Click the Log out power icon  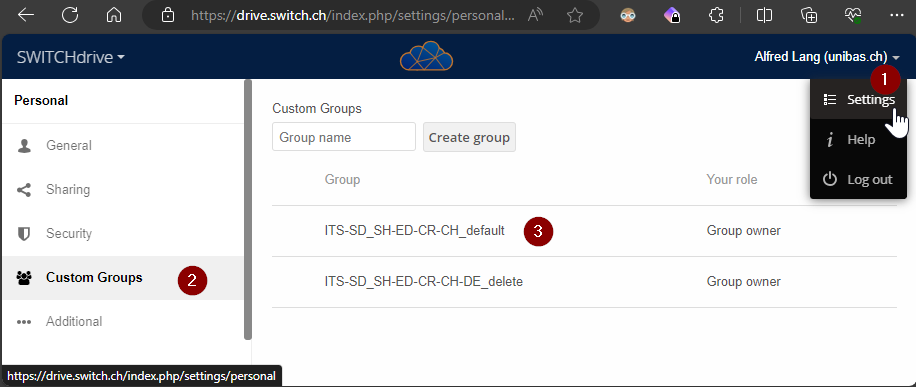pos(830,179)
